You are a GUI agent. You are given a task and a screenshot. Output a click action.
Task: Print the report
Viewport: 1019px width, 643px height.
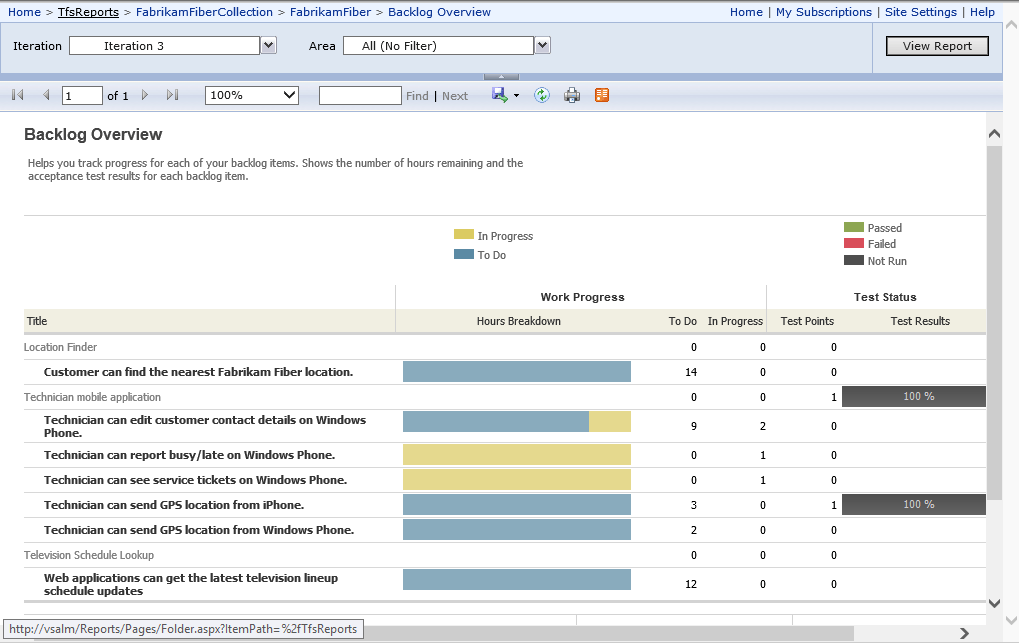[572, 96]
